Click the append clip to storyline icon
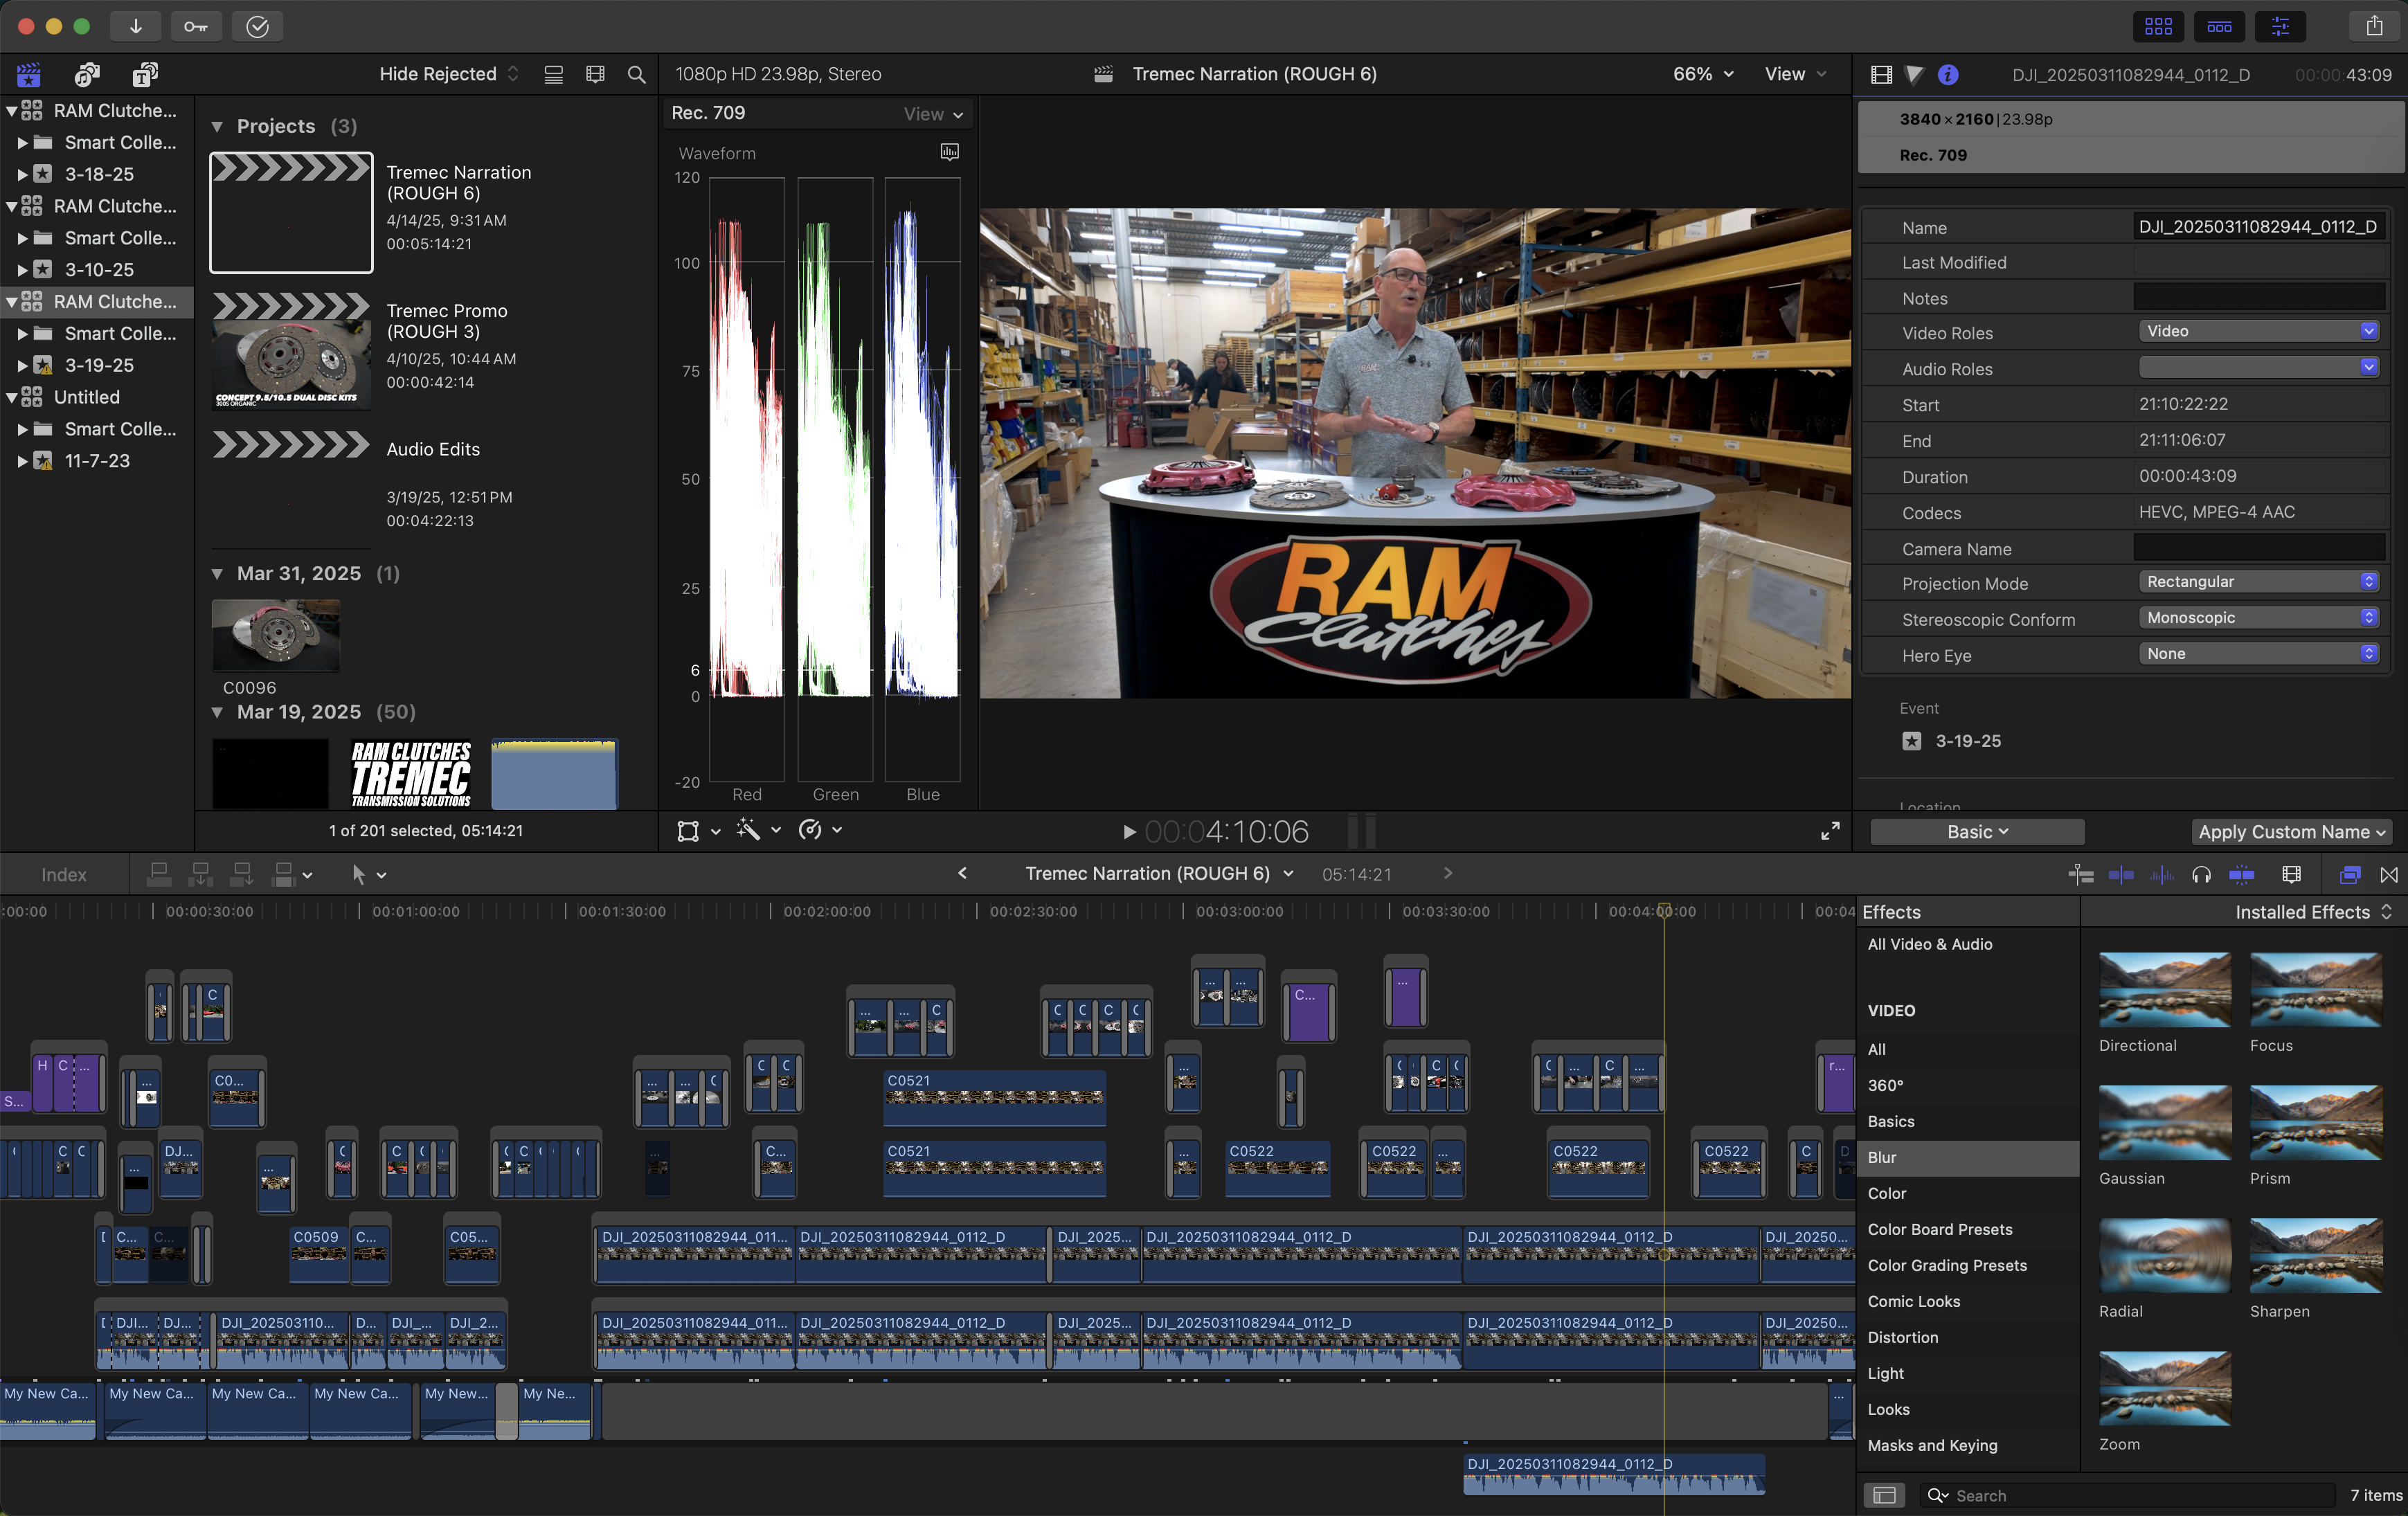 [241, 875]
